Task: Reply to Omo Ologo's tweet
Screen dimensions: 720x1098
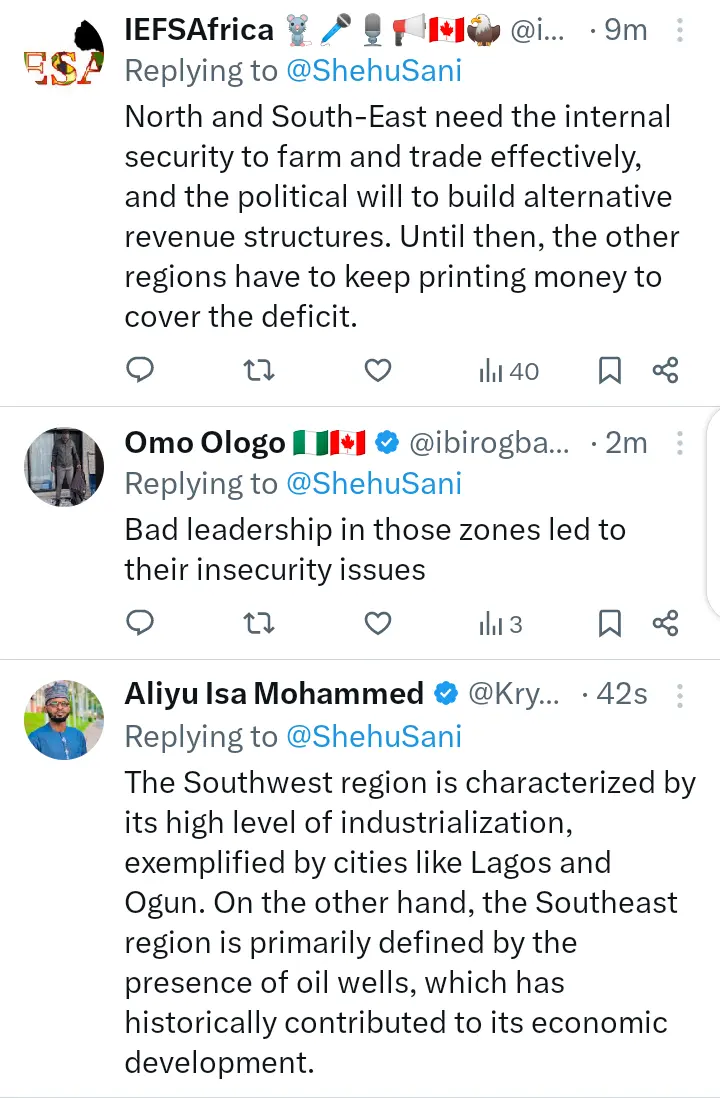Action: click(x=141, y=624)
